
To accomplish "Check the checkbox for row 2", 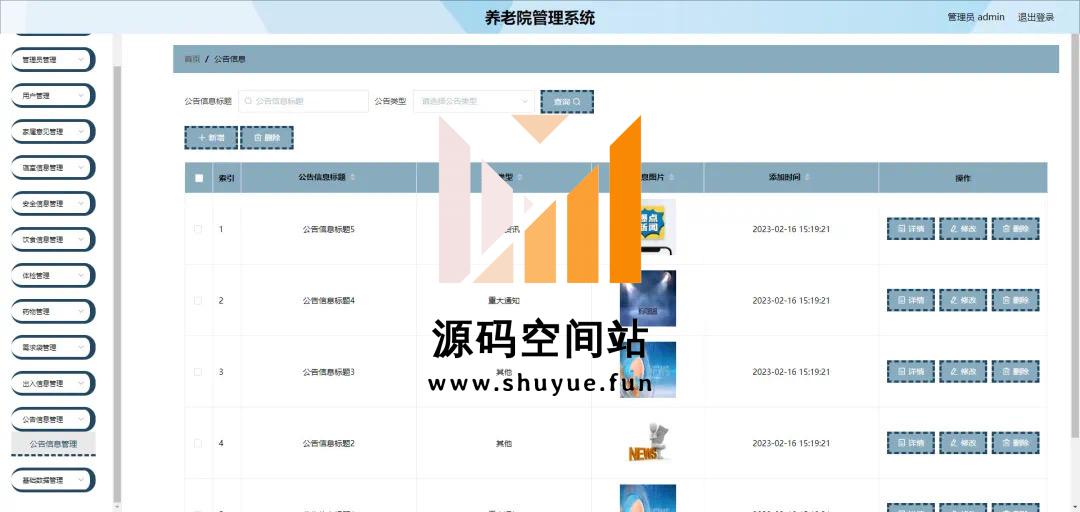I will (x=198, y=300).
